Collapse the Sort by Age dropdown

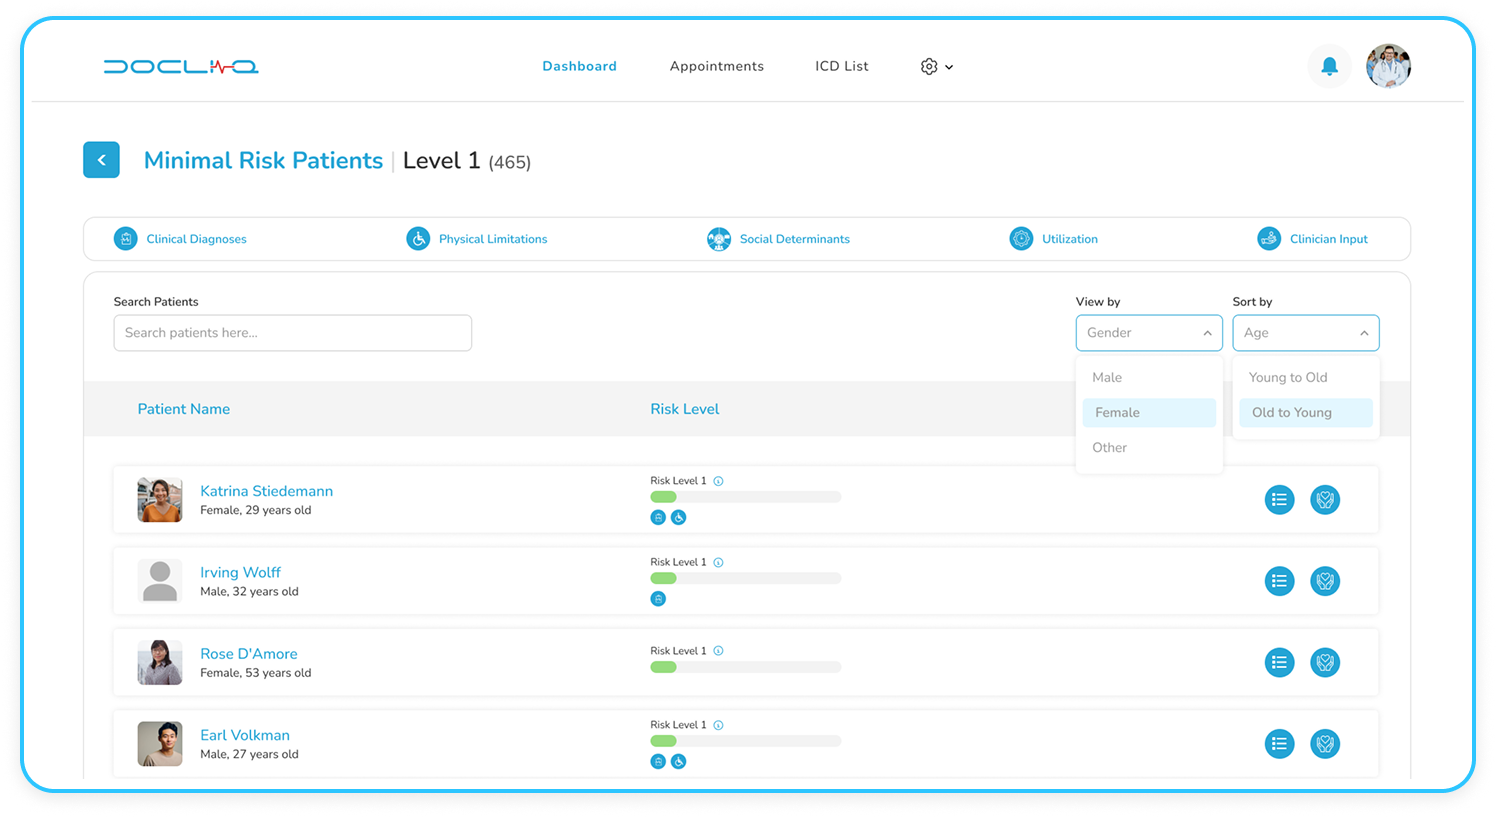[1364, 332]
